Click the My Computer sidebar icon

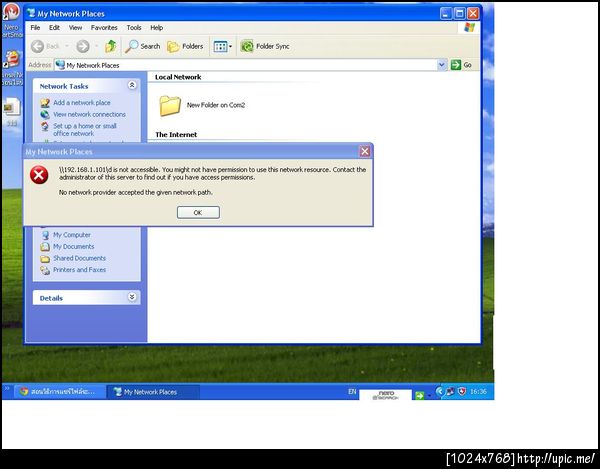45,235
